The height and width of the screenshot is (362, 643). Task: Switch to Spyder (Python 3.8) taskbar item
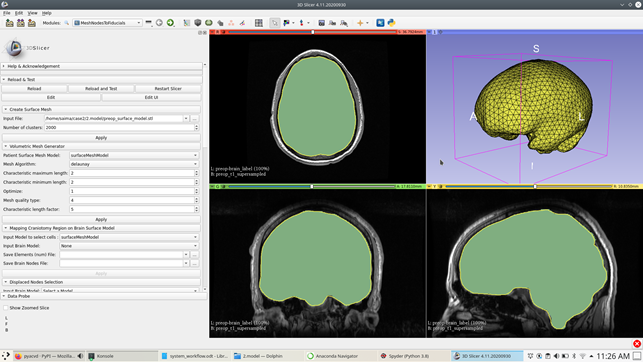point(413,356)
